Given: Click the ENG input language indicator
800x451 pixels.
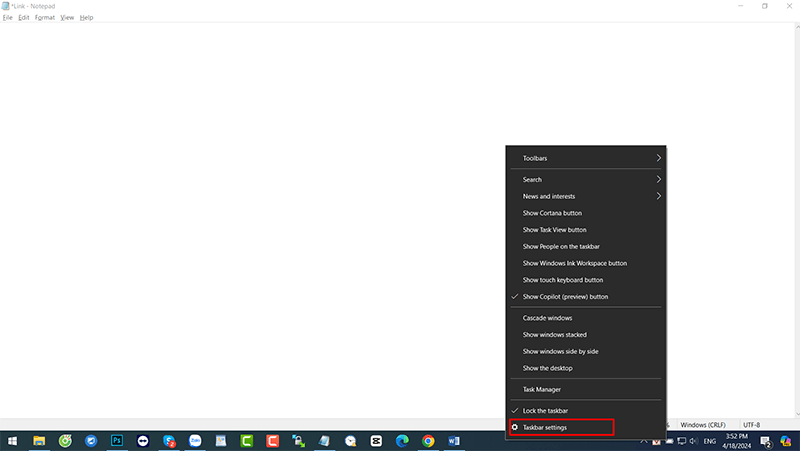Looking at the screenshot, I should pyautogui.click(x=710, y=441).
